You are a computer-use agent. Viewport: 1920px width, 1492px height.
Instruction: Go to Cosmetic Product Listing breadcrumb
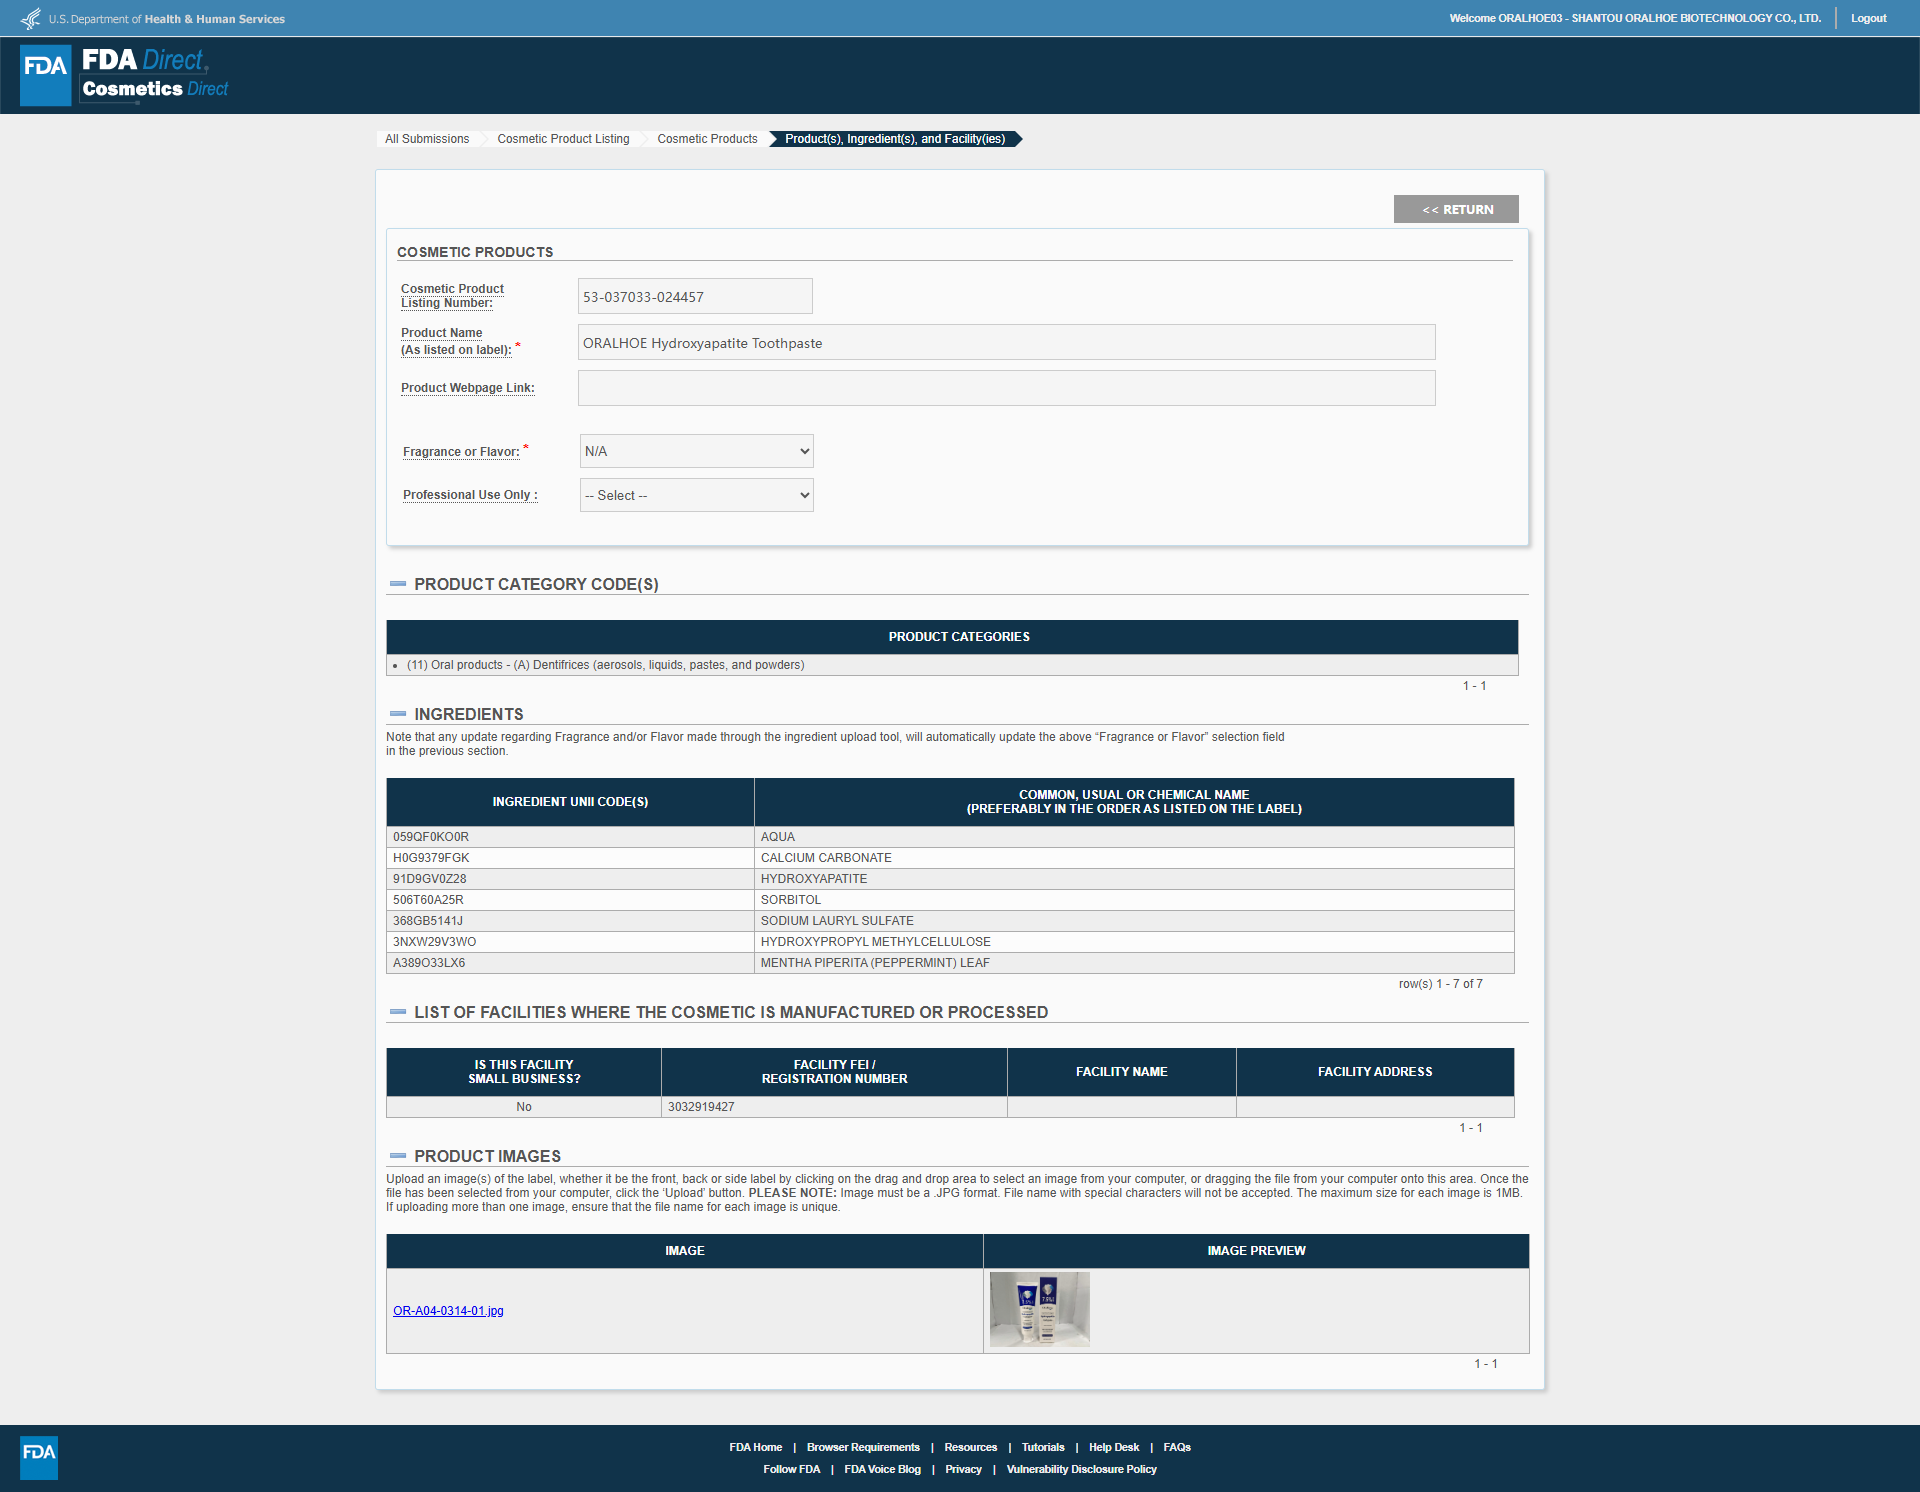tap(563, 139)
